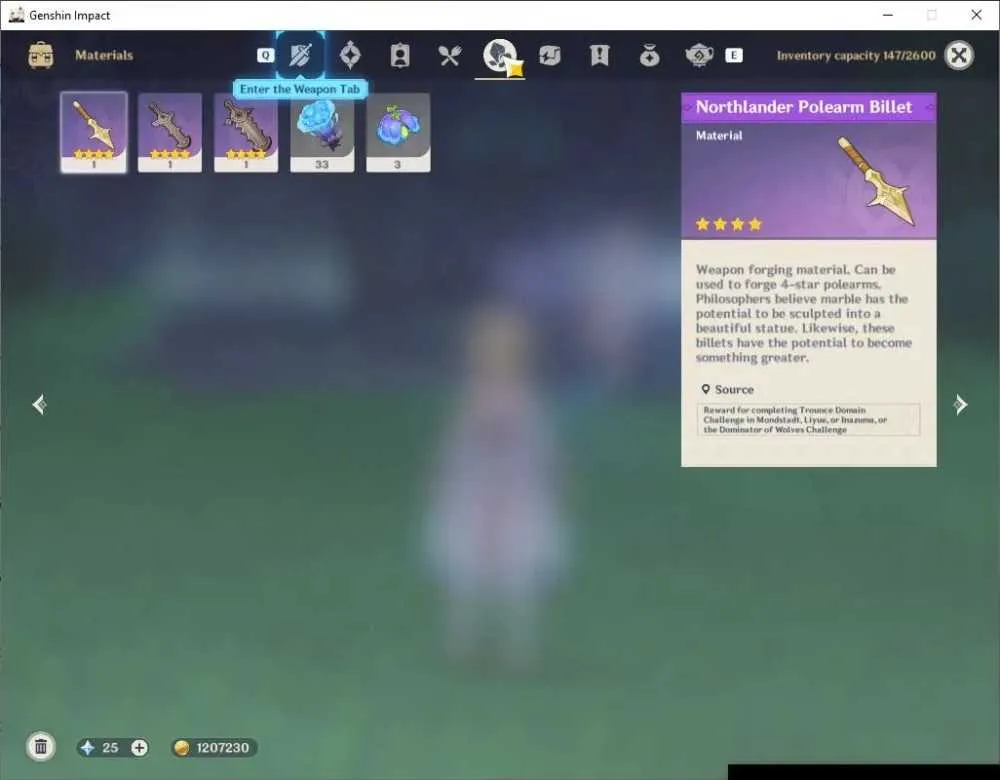This screenshot has height=780, width=1000.
Task: Switch to the Food tab fork-and-knife icon
Action: click(450, 55)
